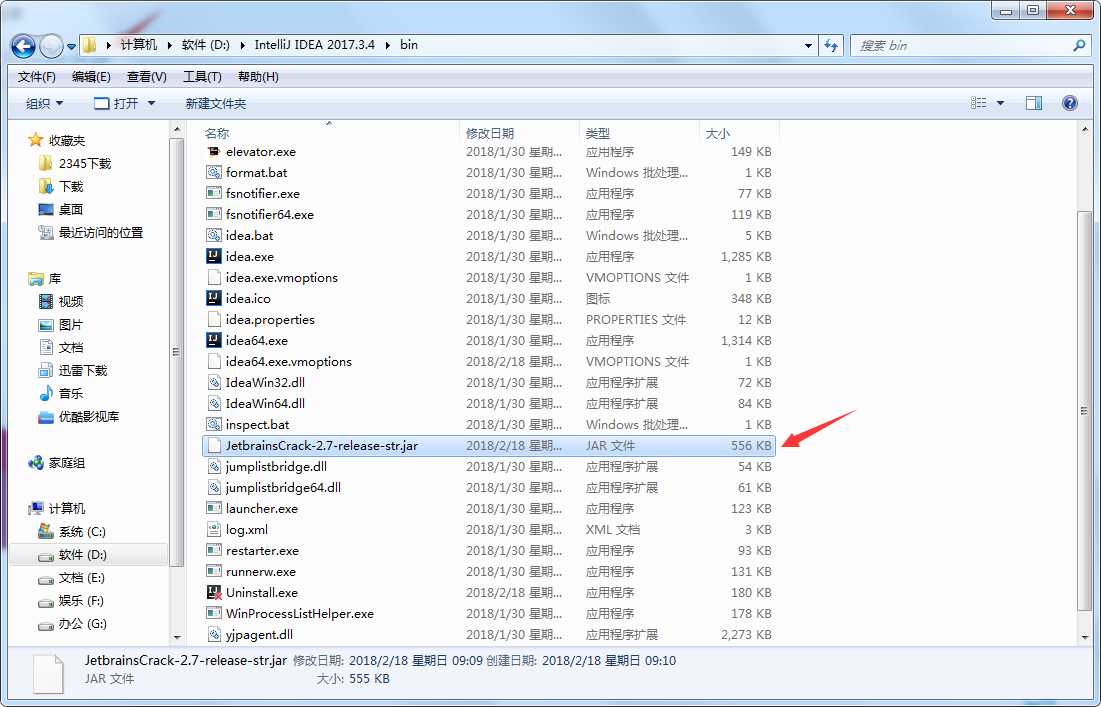The image size is (1101, 707).
Task: Open the 系统 (C:) drive
Action: click(x=72, y=531)
